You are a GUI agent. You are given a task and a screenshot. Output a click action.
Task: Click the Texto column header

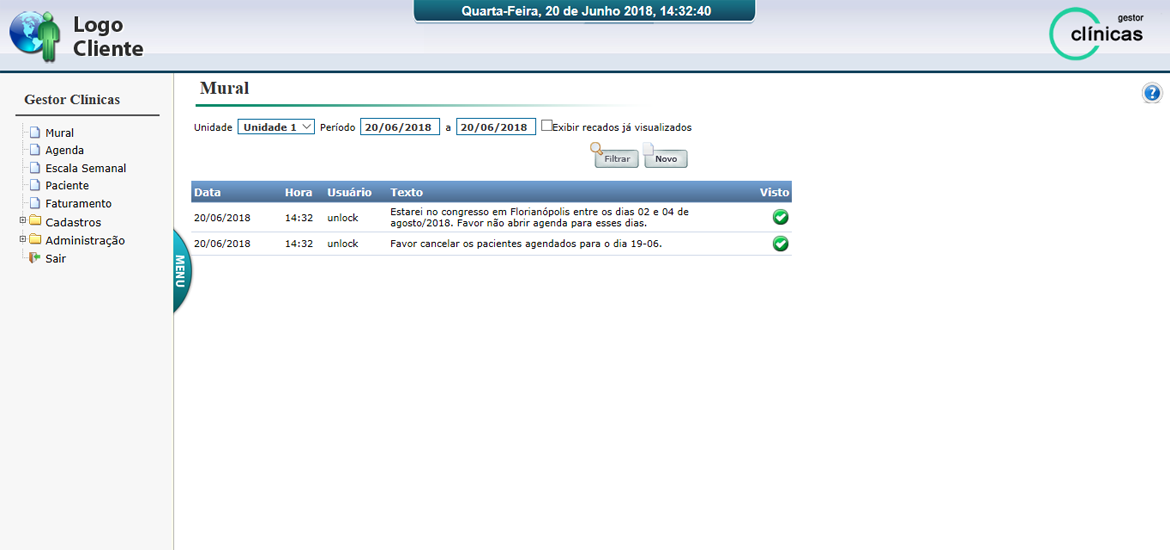click(407, 193)
